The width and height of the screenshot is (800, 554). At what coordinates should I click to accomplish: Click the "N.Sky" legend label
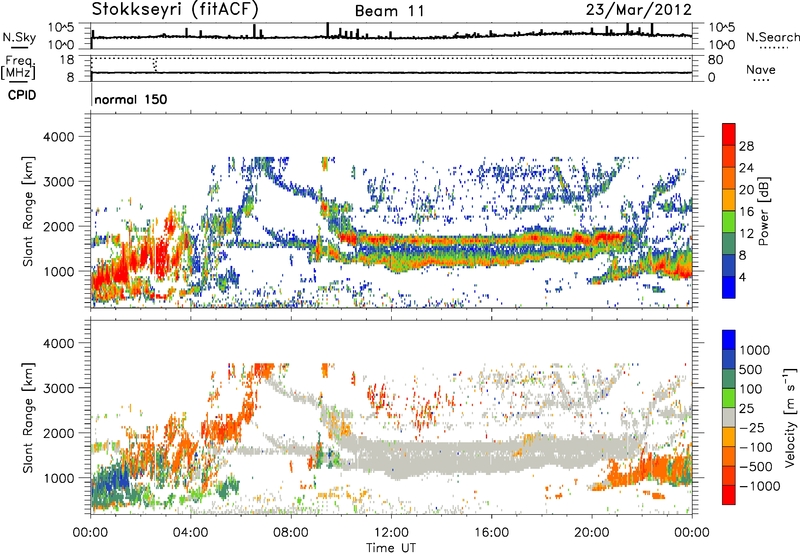[19, 37]
